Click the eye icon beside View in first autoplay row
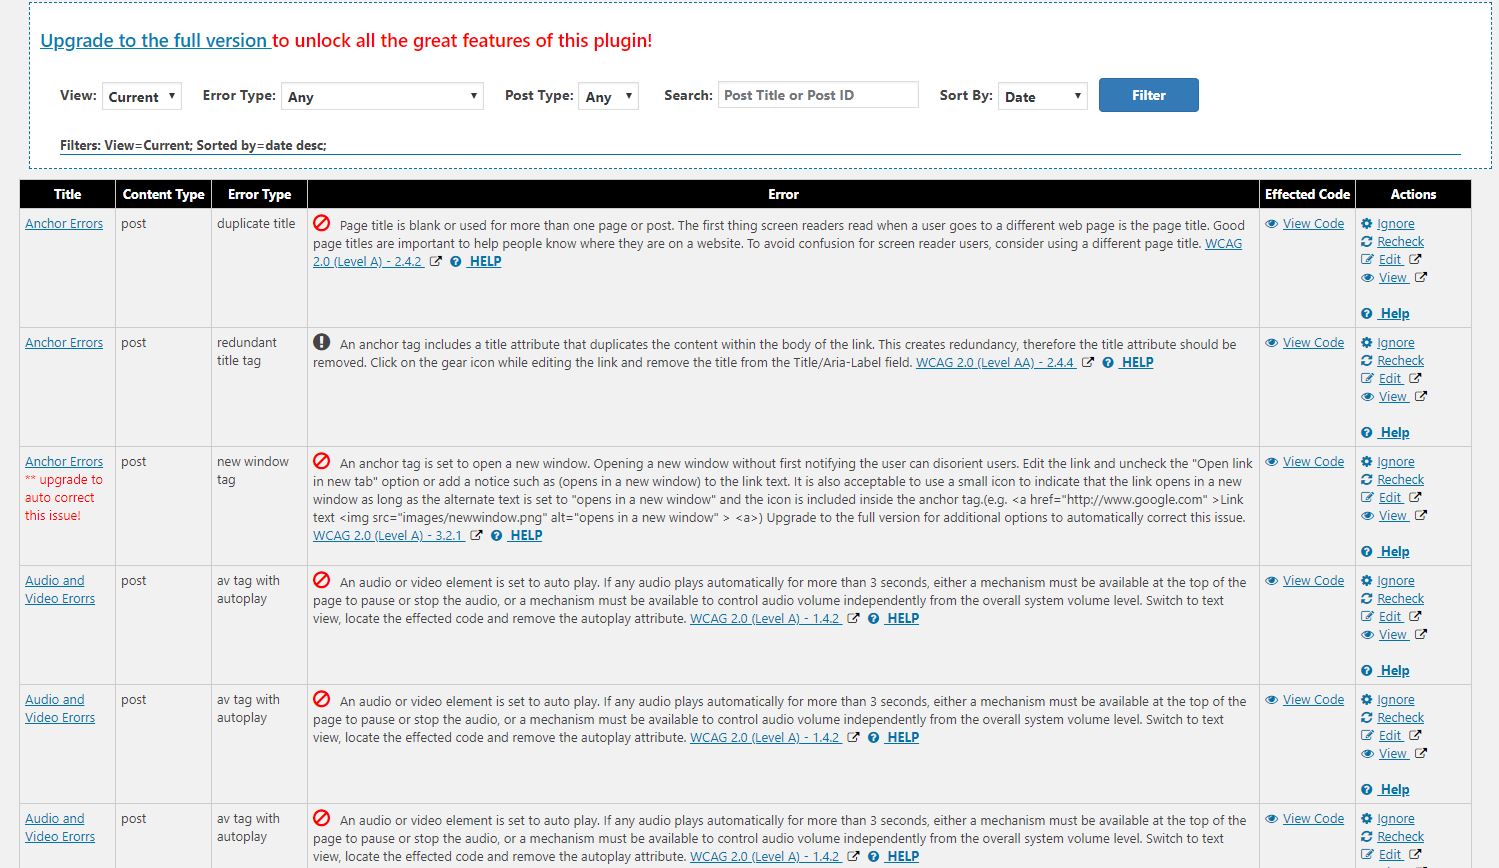Screen dimensions: 1499x868 1367,635
